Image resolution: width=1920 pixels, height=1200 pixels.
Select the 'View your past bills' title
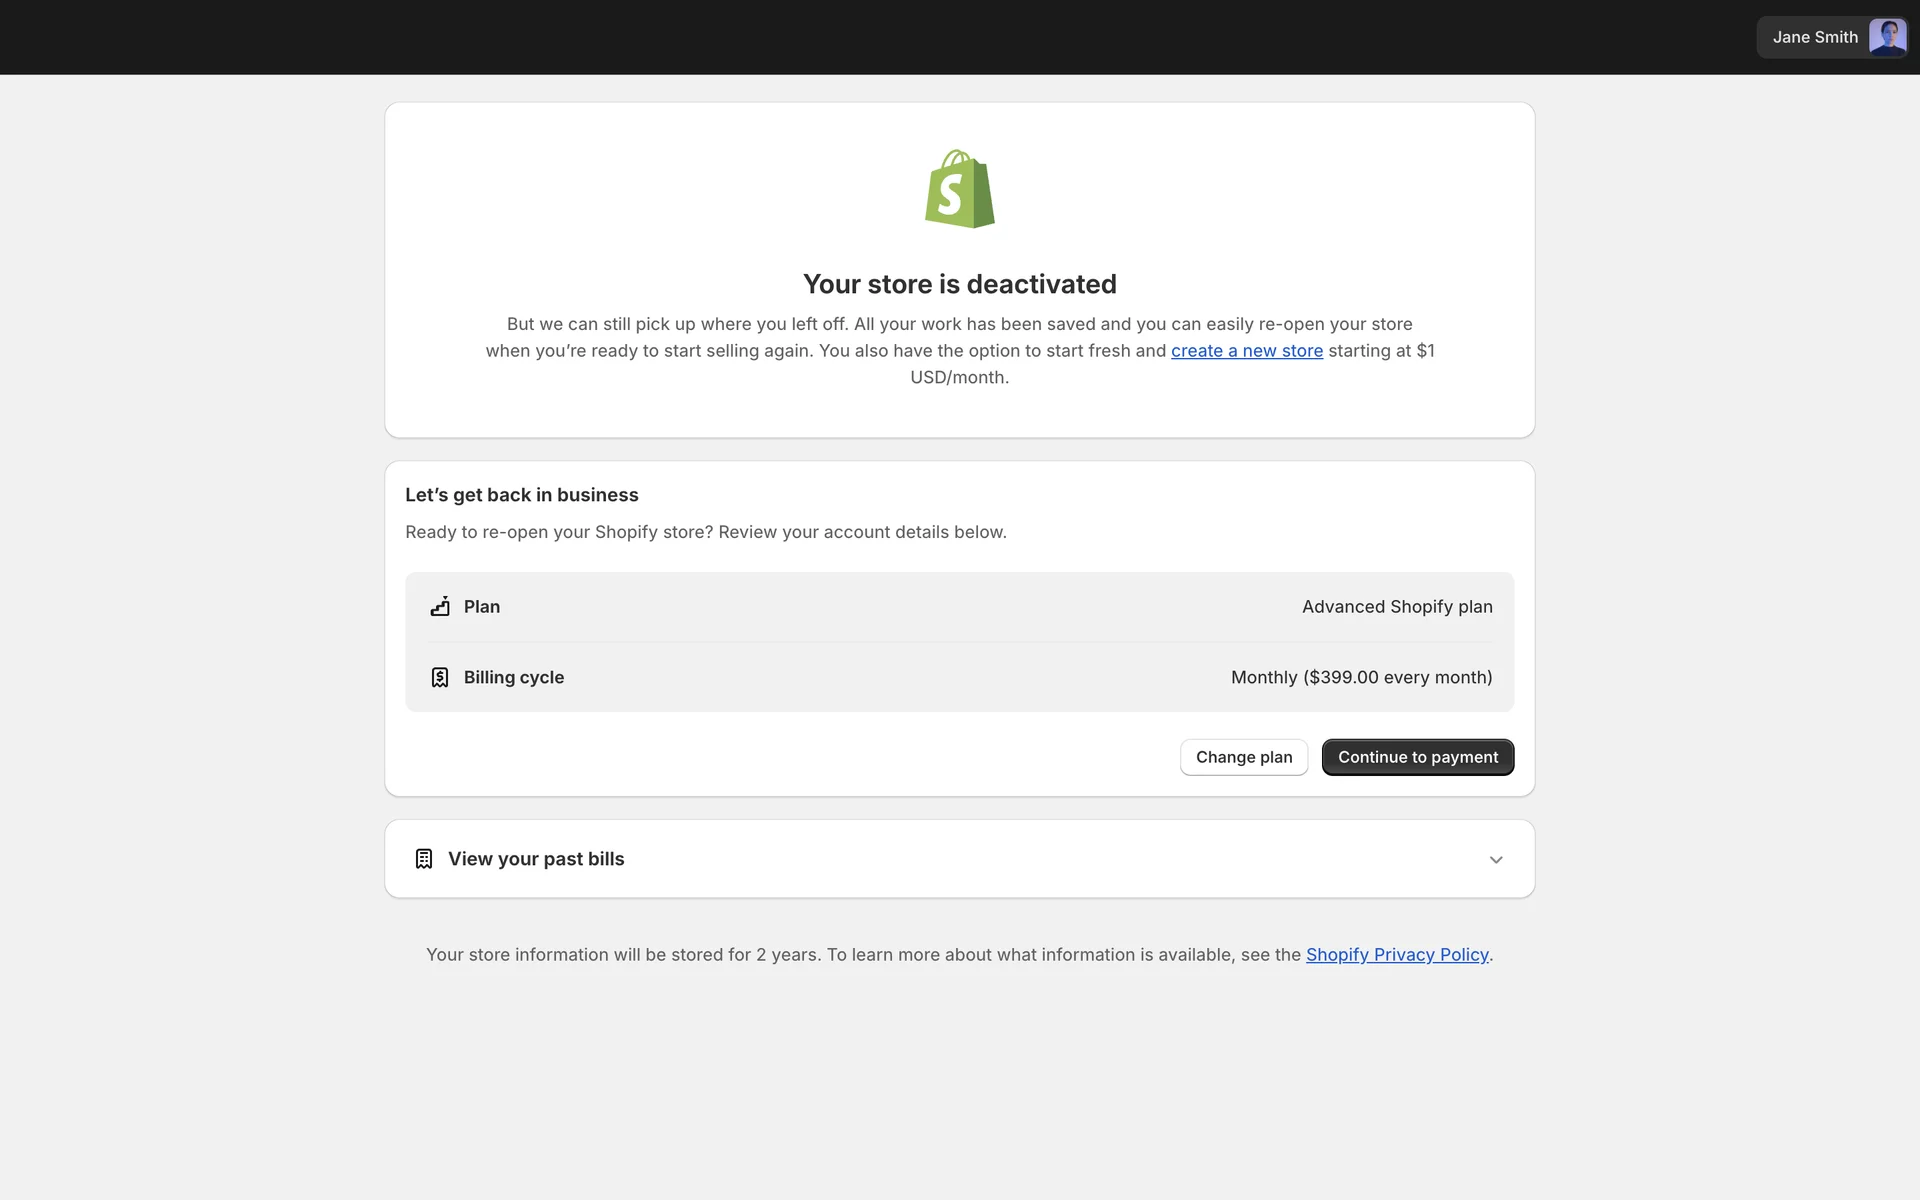pos(536,859)
